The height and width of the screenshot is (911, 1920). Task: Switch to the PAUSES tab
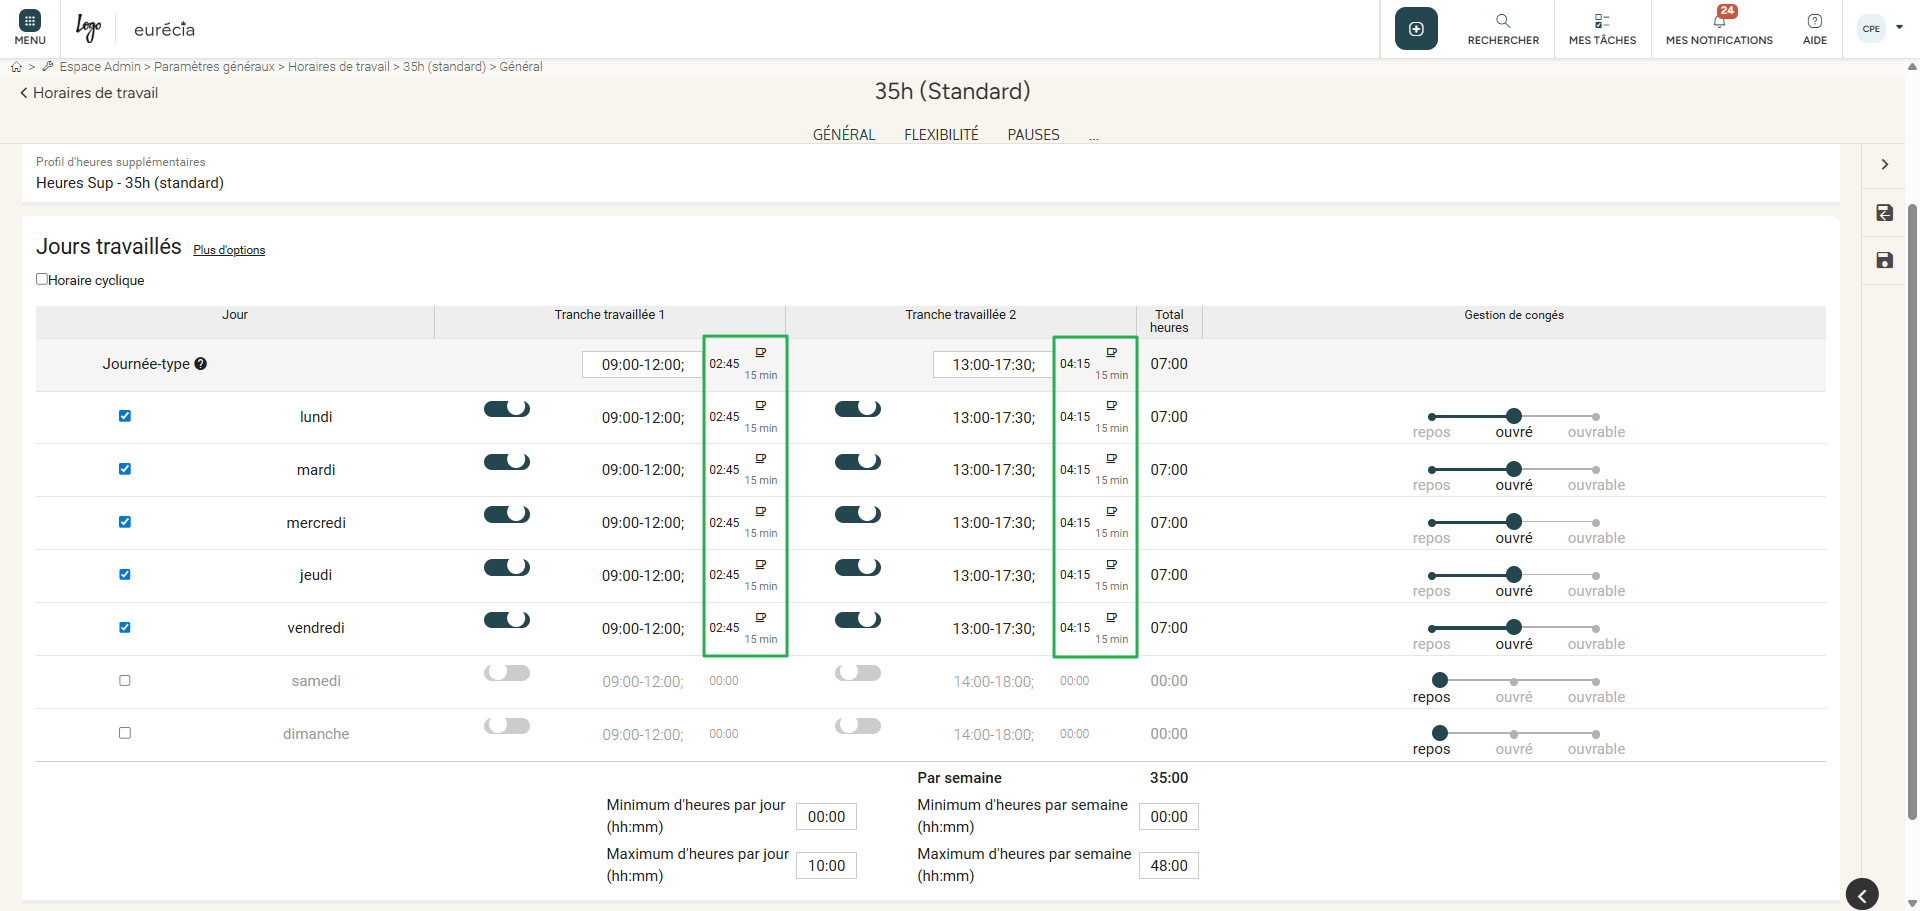[1033, 135]
